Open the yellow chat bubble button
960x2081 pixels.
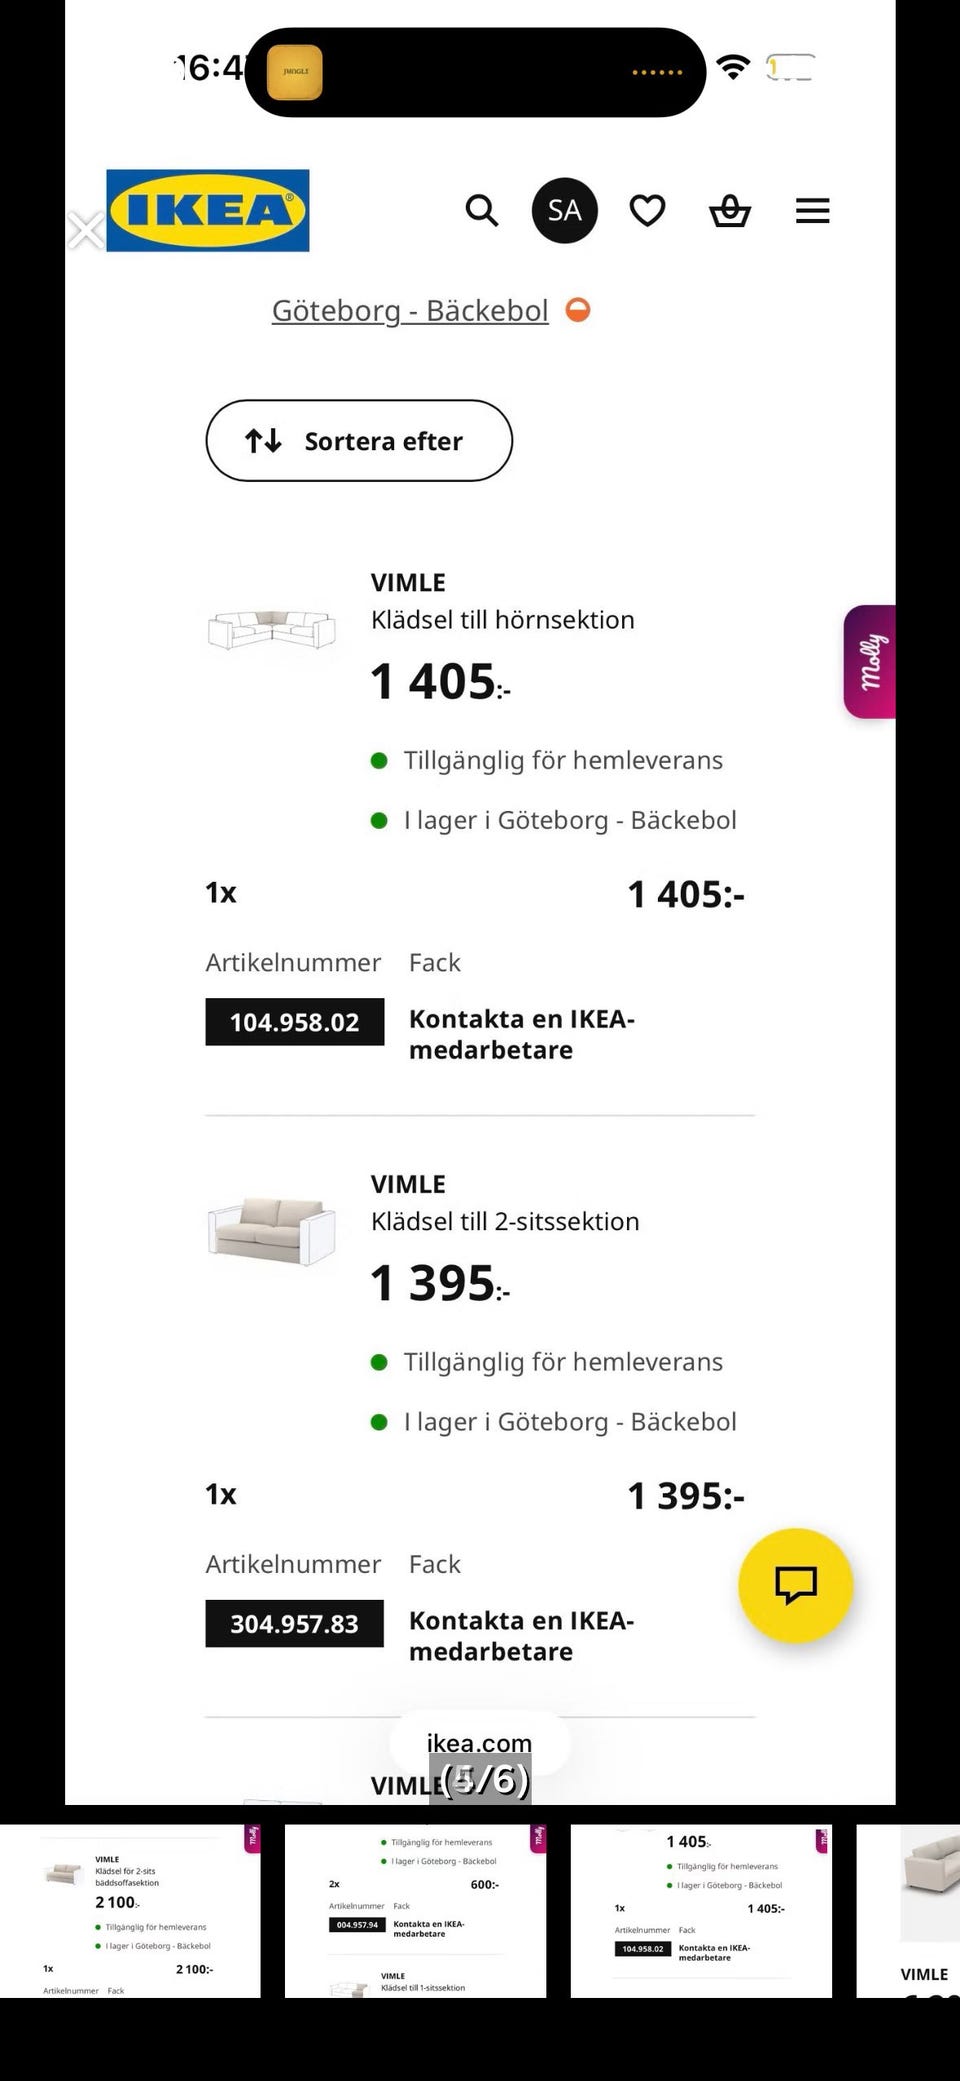[796, 1585]
